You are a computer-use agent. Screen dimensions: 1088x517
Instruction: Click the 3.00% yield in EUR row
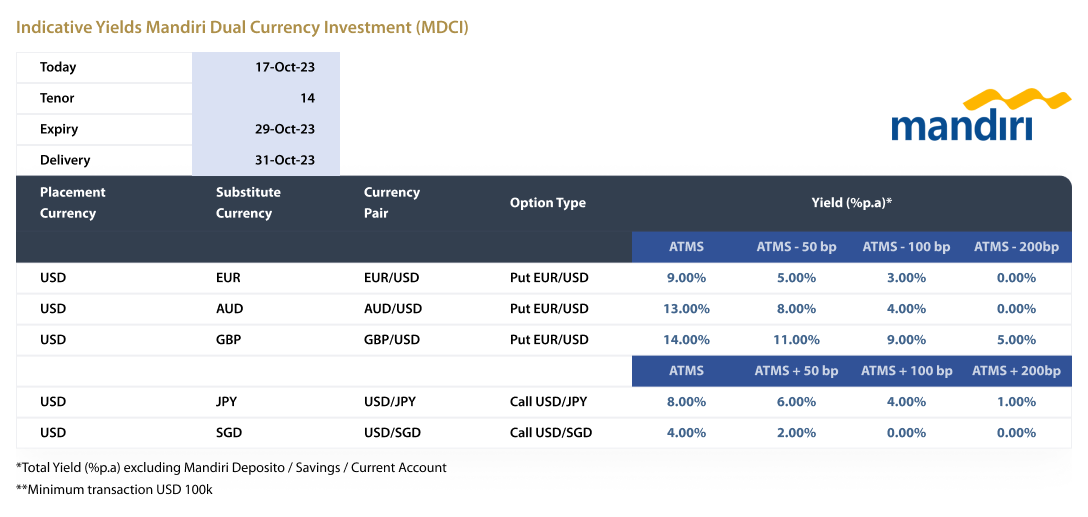(907, 278)
